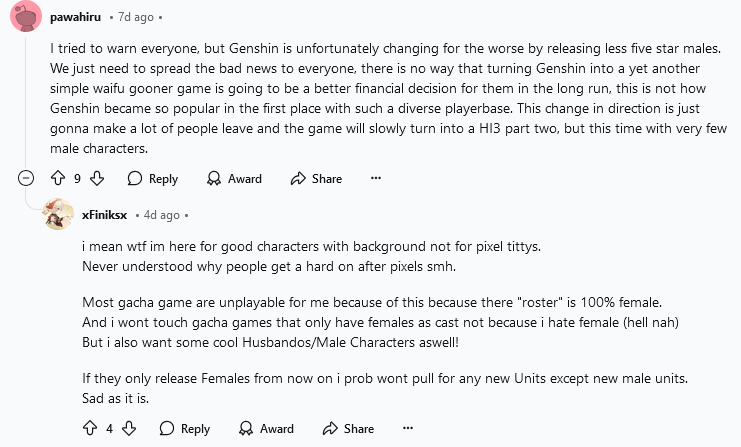Reply to xFiniksx's comment
741x447 pixels.
click(184, 428)
